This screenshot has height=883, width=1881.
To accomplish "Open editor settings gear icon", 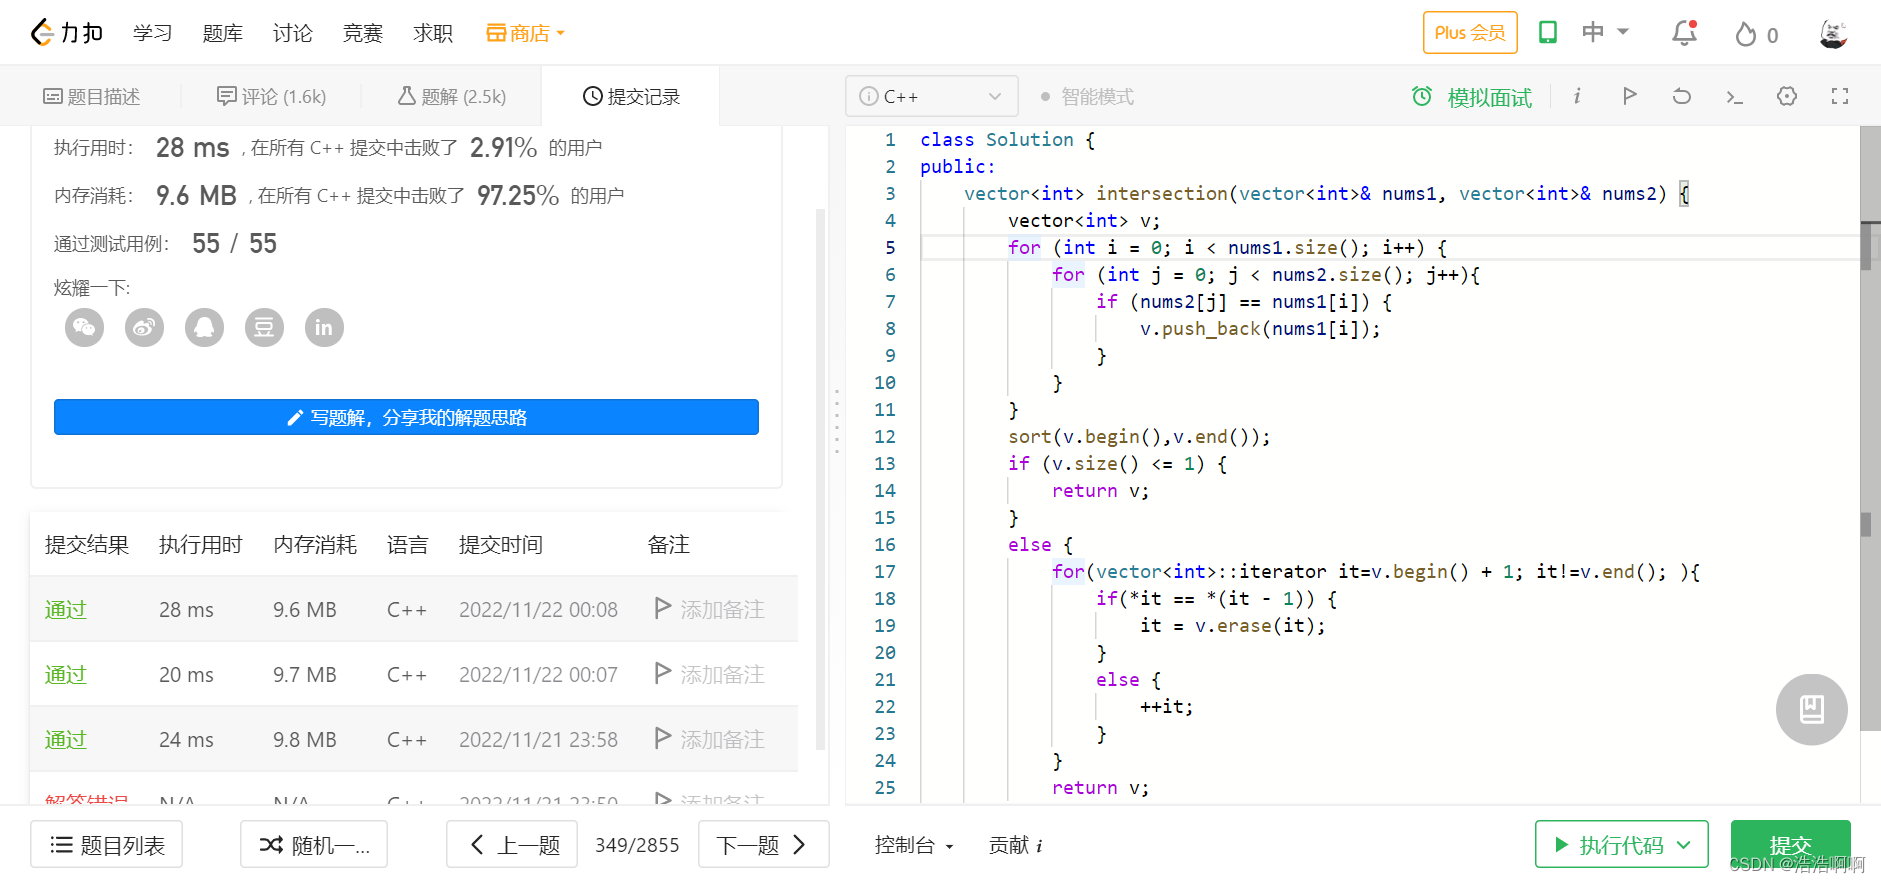I will click(1787, 96).
